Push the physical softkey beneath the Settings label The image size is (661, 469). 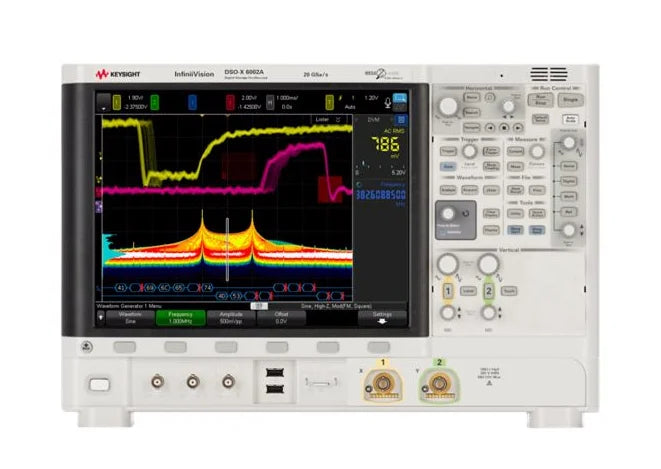(x=378, y=347)
